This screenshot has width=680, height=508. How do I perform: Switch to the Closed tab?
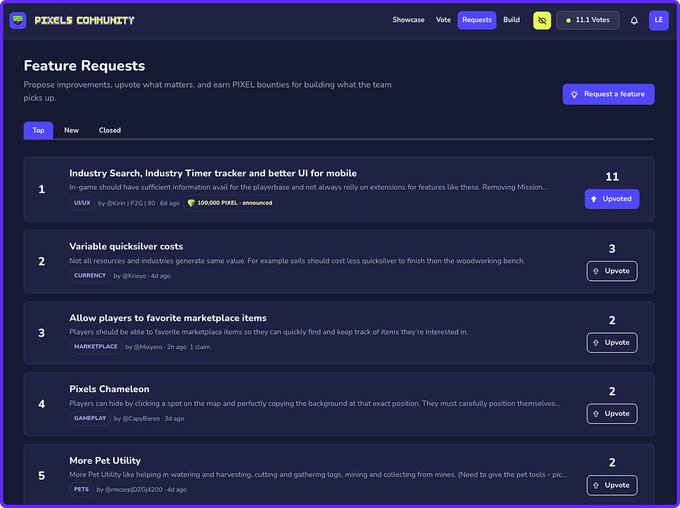point(110,130)
